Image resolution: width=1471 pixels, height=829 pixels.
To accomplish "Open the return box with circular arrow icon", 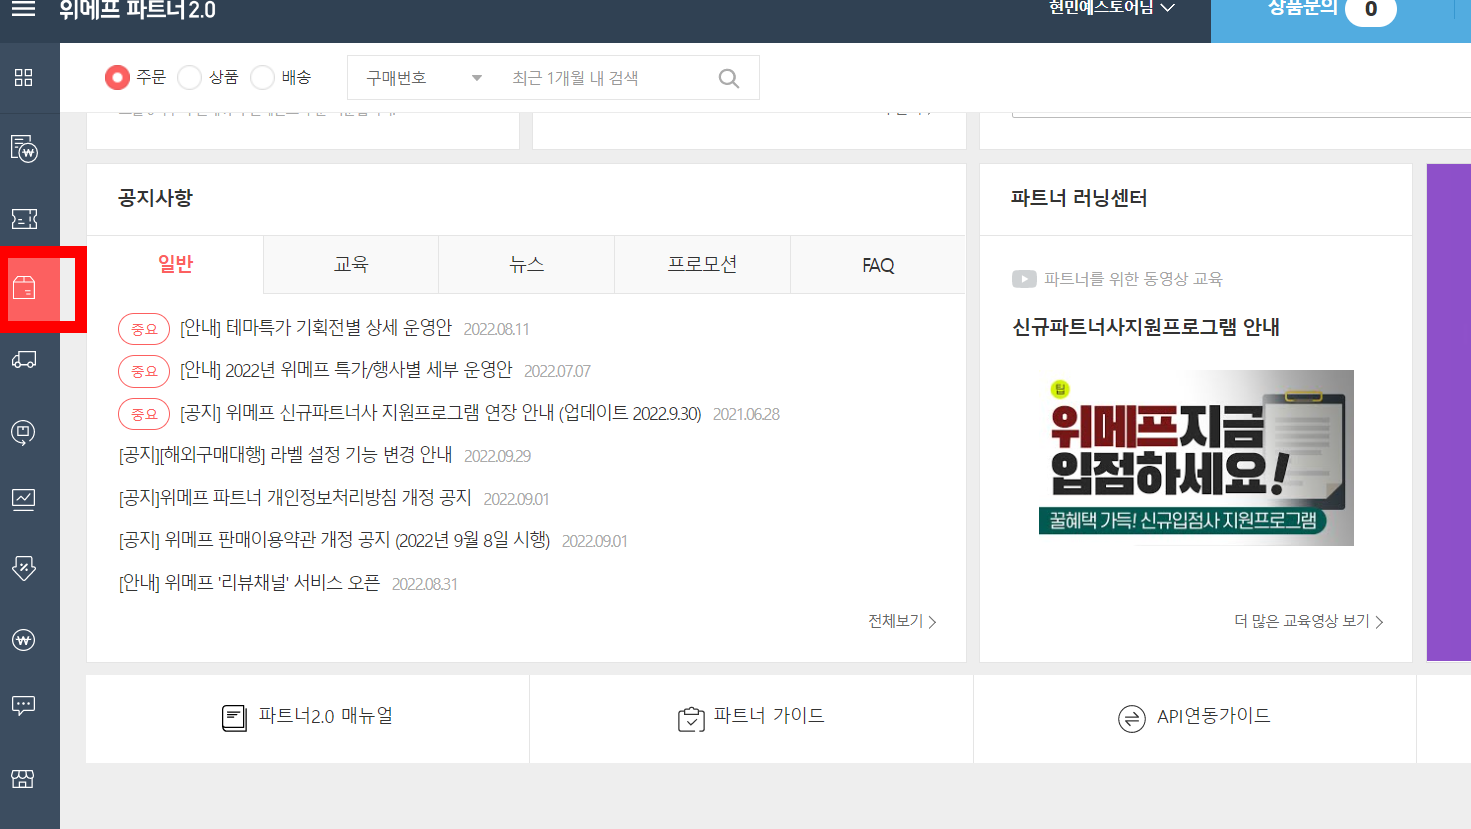I will (23, 432).
